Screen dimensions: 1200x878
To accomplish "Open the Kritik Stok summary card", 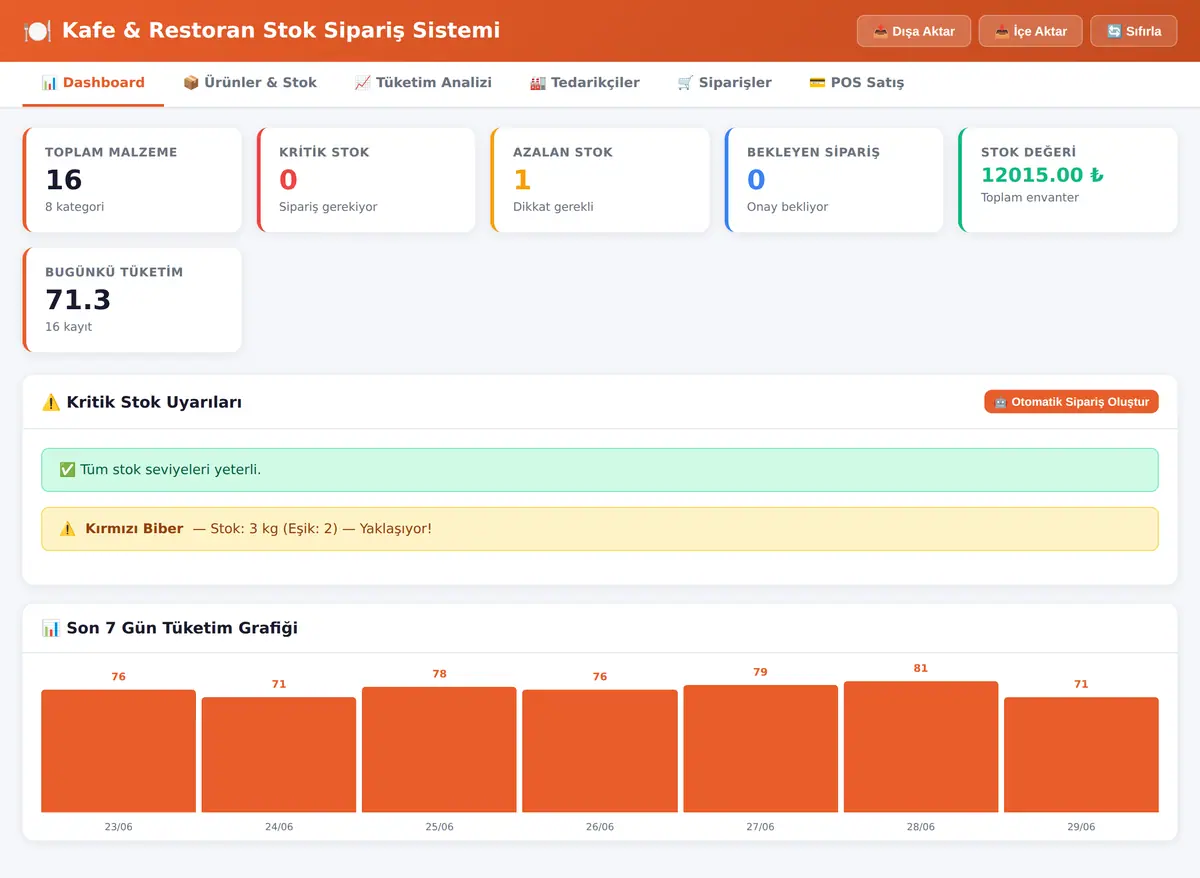I will 366,180.
